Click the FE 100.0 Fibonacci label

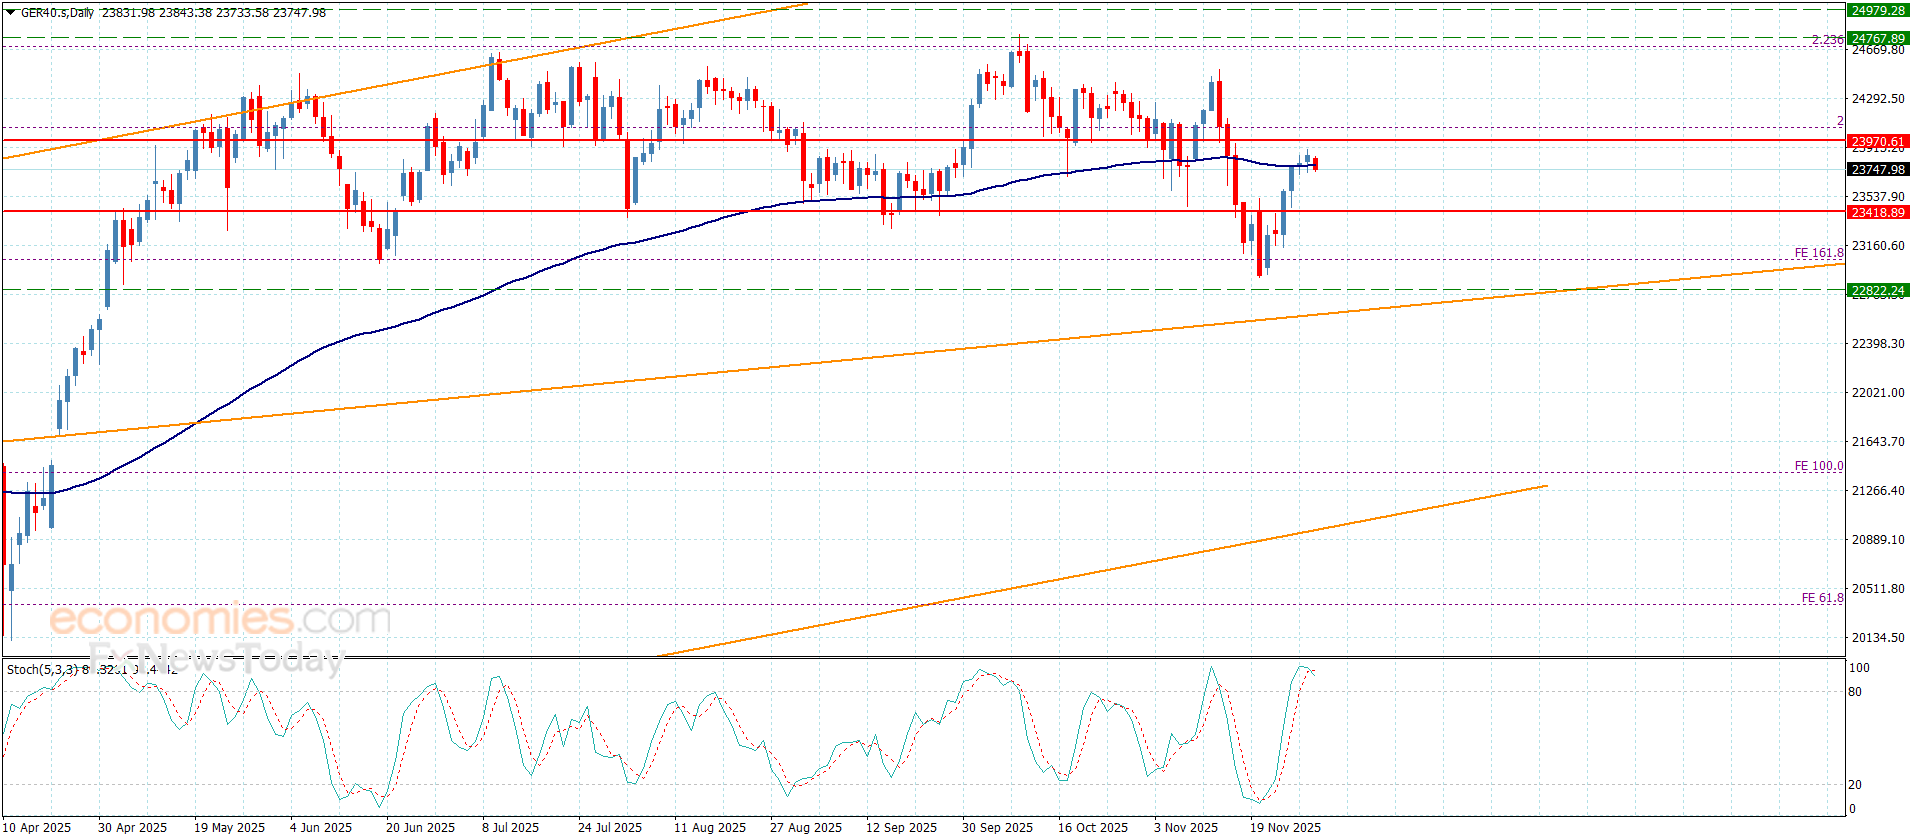(1818, 466)
